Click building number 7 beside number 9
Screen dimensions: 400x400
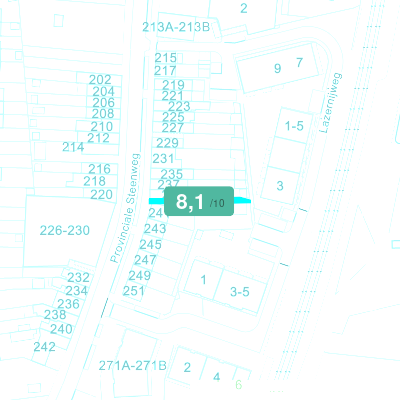(x=299, y=62)
